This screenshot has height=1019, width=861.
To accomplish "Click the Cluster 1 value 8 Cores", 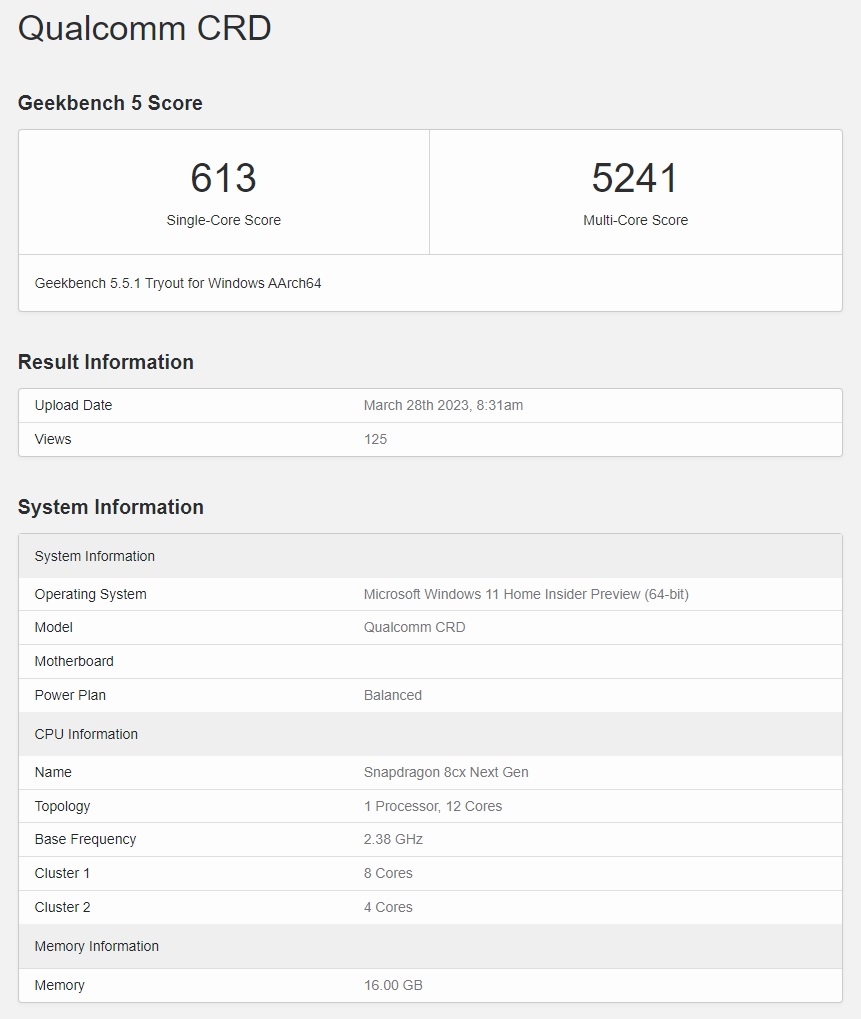I will (x=388, y=873).
